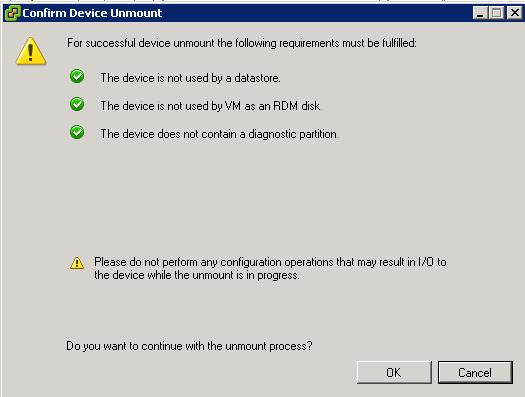The width and height of the screenshot is (525, 397).
Task: Click the text 'The device is not used by VM as an RDM disk.'
Action: tap(212, 106)
